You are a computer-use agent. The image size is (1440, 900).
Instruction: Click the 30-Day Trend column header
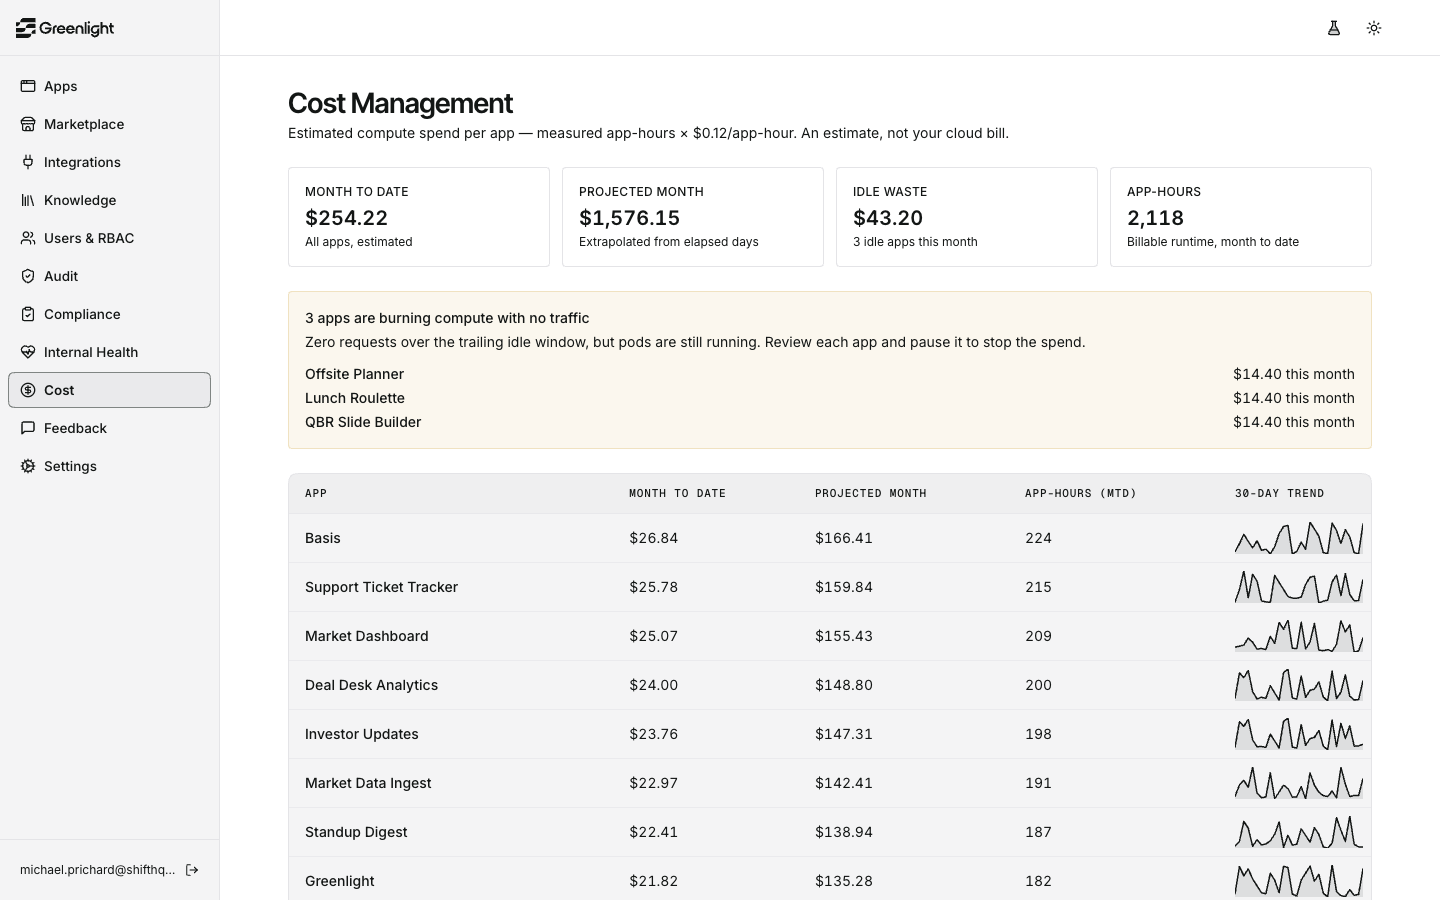click(x=1279, y=494)
